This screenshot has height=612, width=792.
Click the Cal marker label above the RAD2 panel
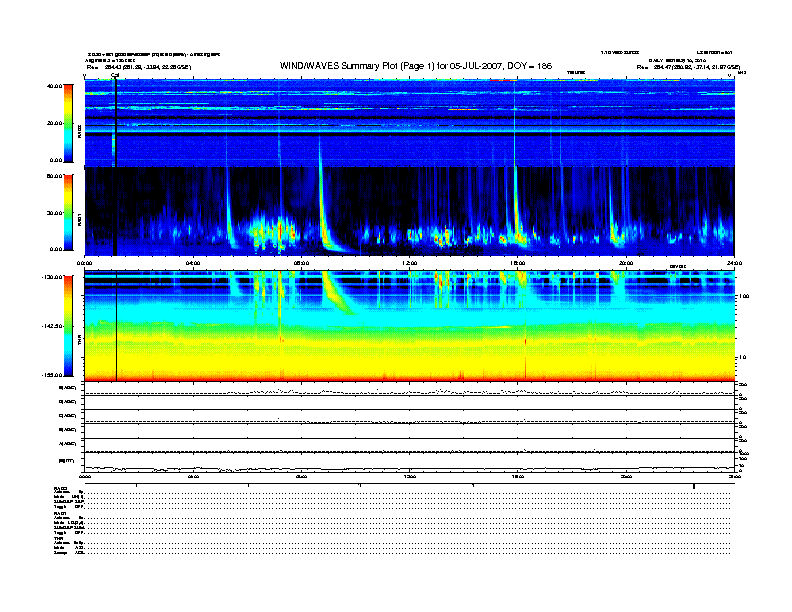click(x=115, y=76)
